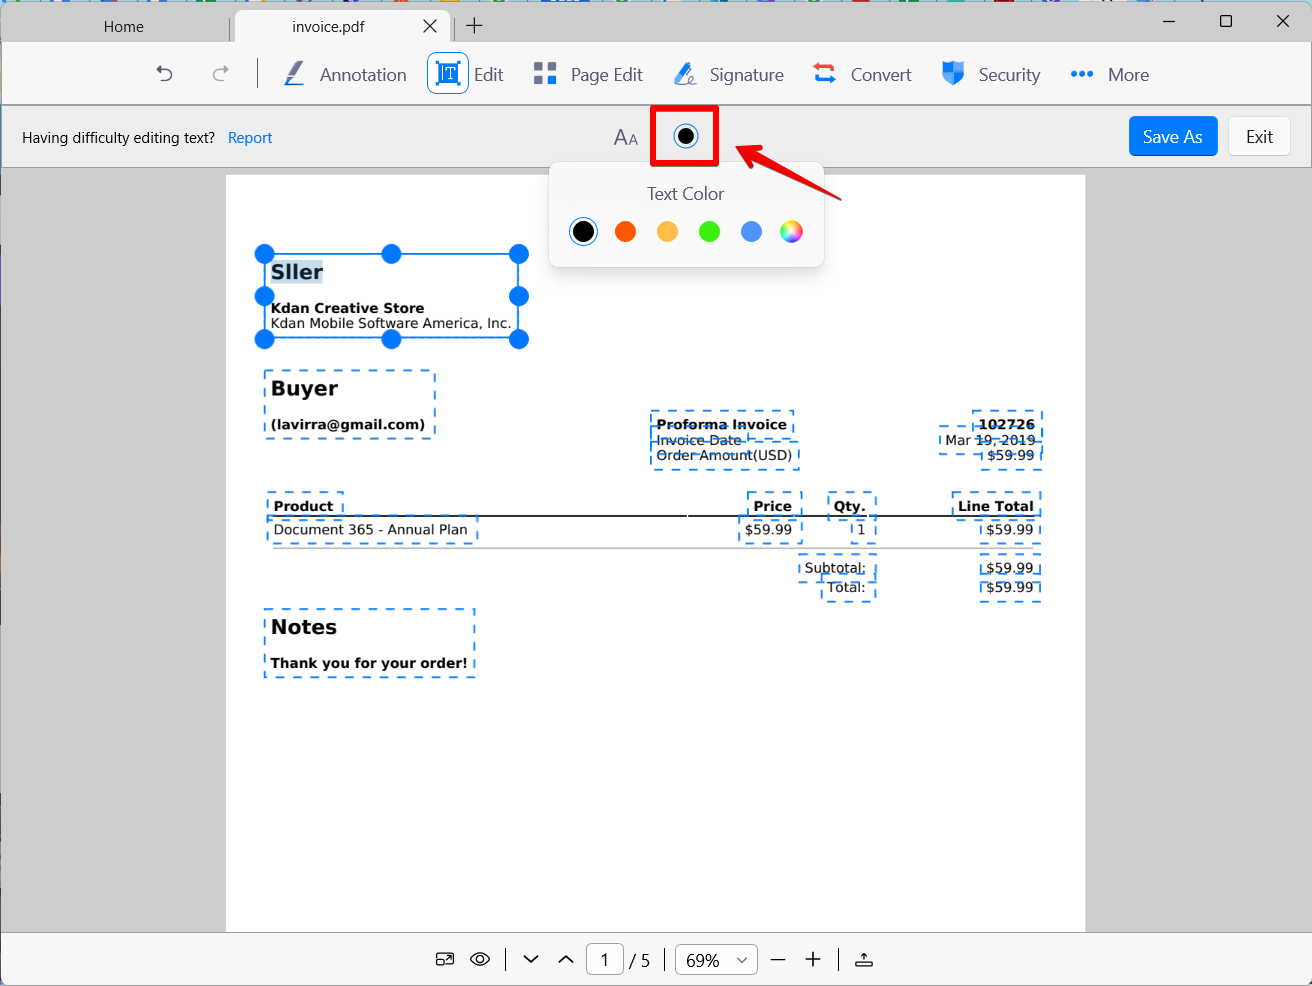Open the Convert tool

[862, 75]
